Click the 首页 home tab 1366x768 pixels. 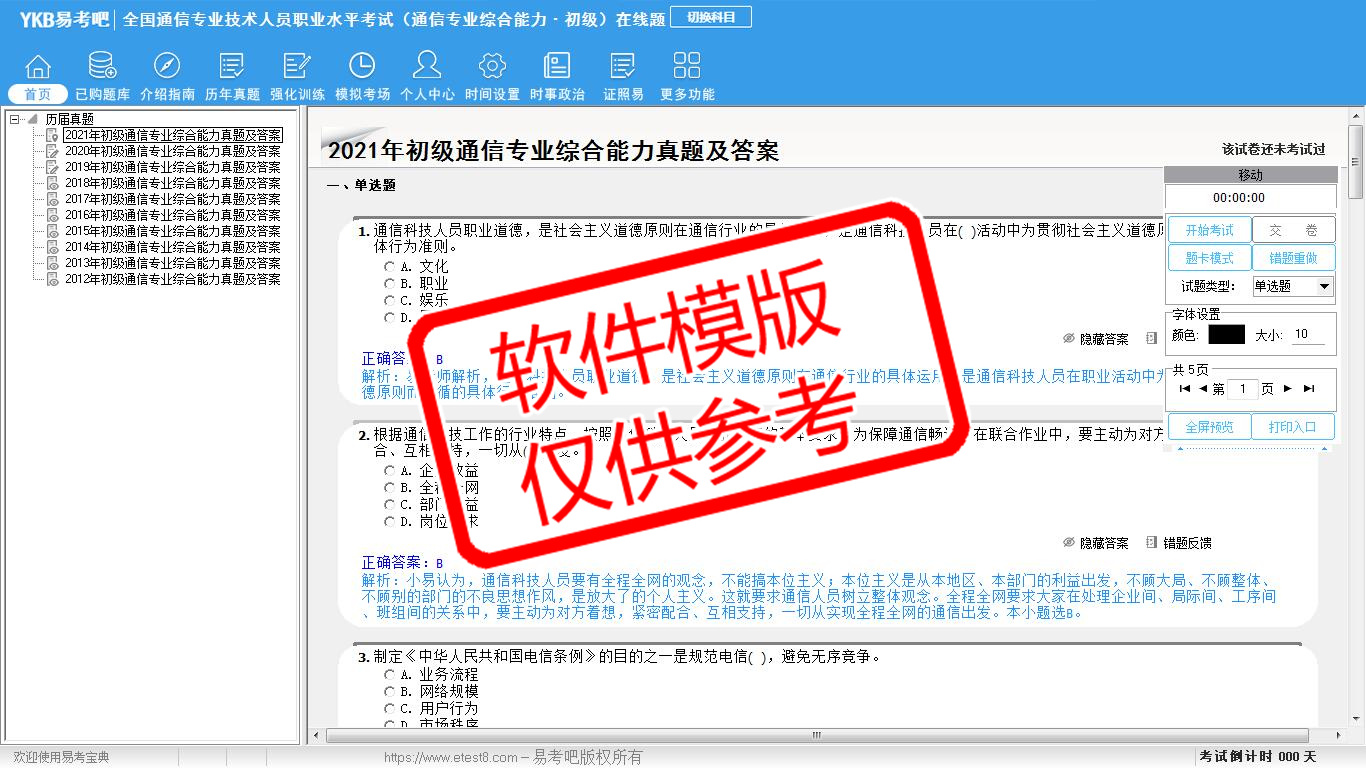38,94
